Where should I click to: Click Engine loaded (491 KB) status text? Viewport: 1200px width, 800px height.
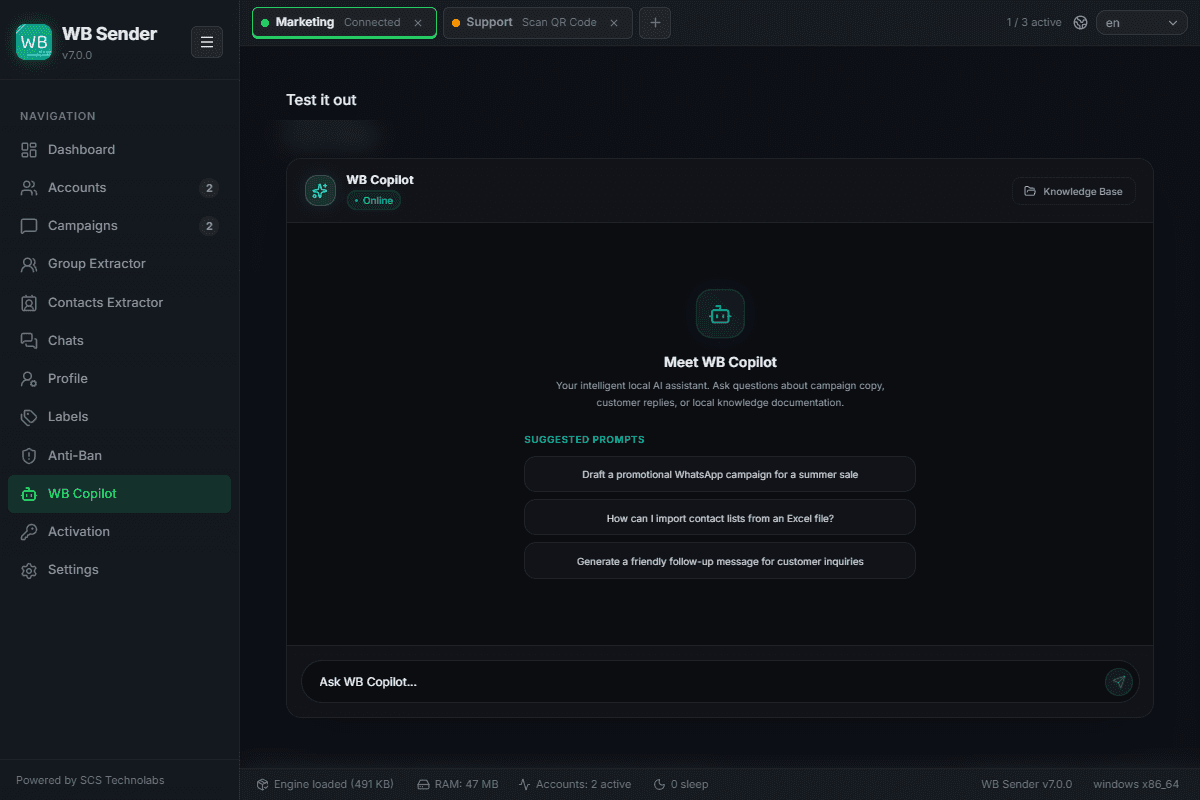334,784
